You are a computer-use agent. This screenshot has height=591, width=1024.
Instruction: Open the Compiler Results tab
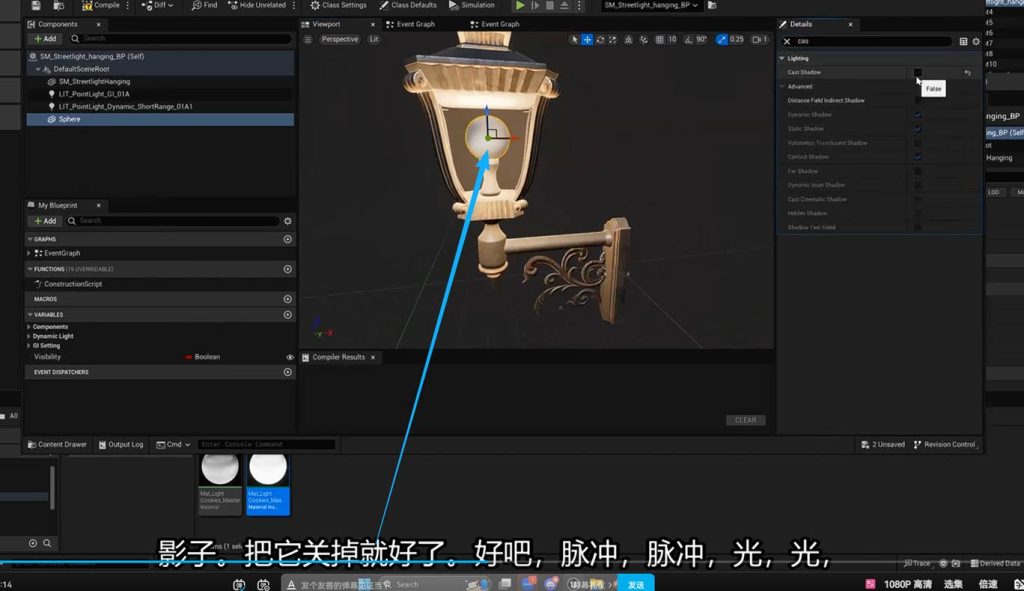[x=338, y=357]
